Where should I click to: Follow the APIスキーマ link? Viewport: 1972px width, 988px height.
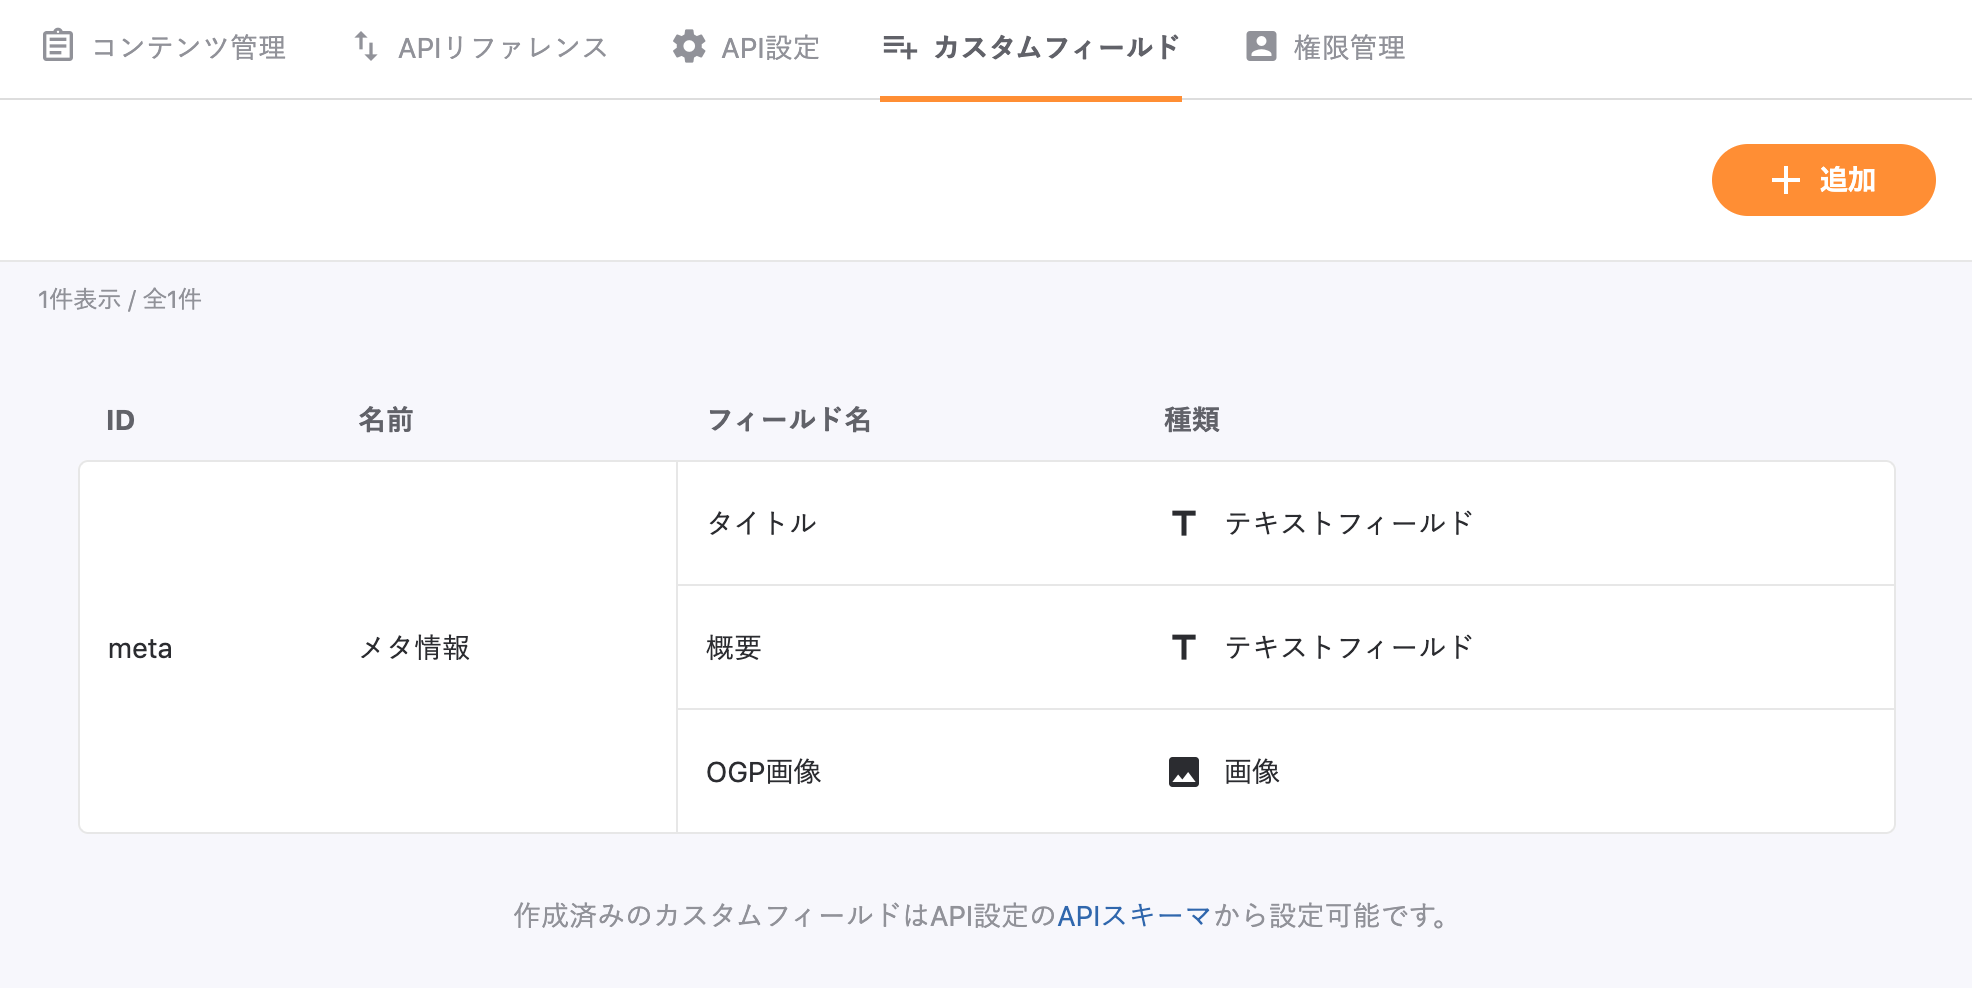[1134, 915]
